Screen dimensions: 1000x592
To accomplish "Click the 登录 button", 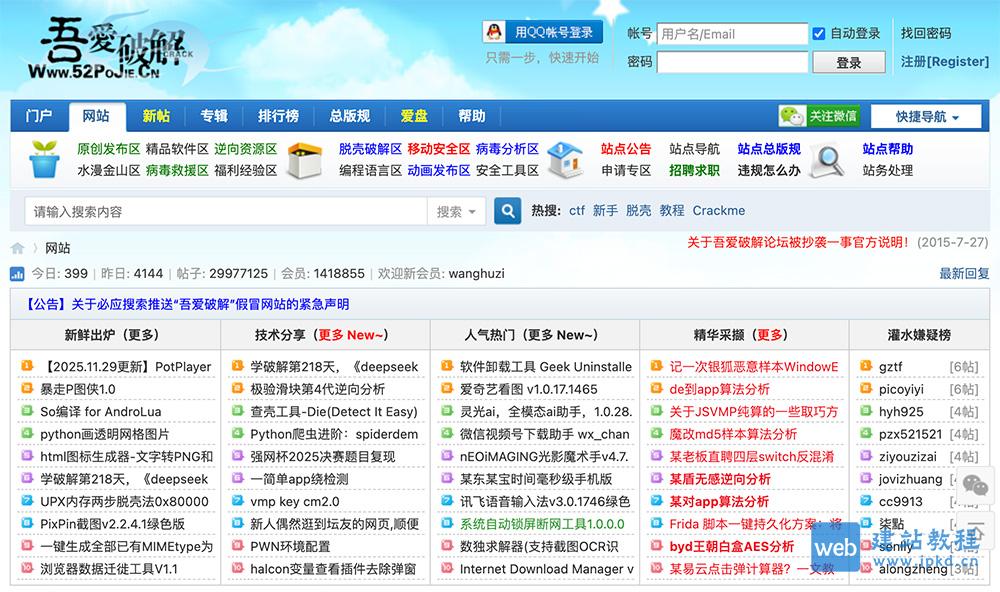I will (848, 62).
